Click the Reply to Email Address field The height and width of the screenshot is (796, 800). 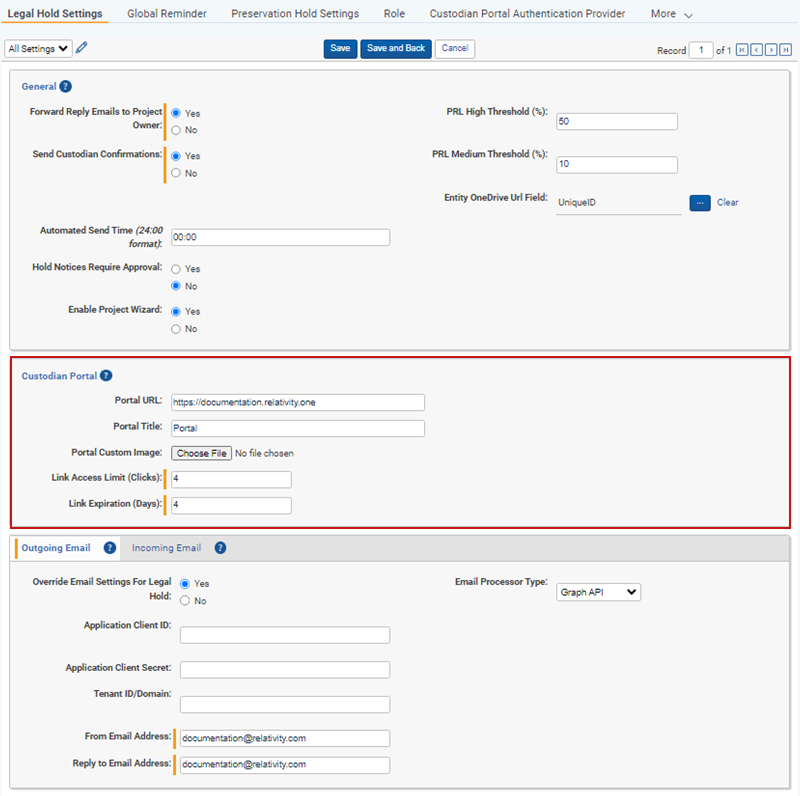tap(285, 765)
